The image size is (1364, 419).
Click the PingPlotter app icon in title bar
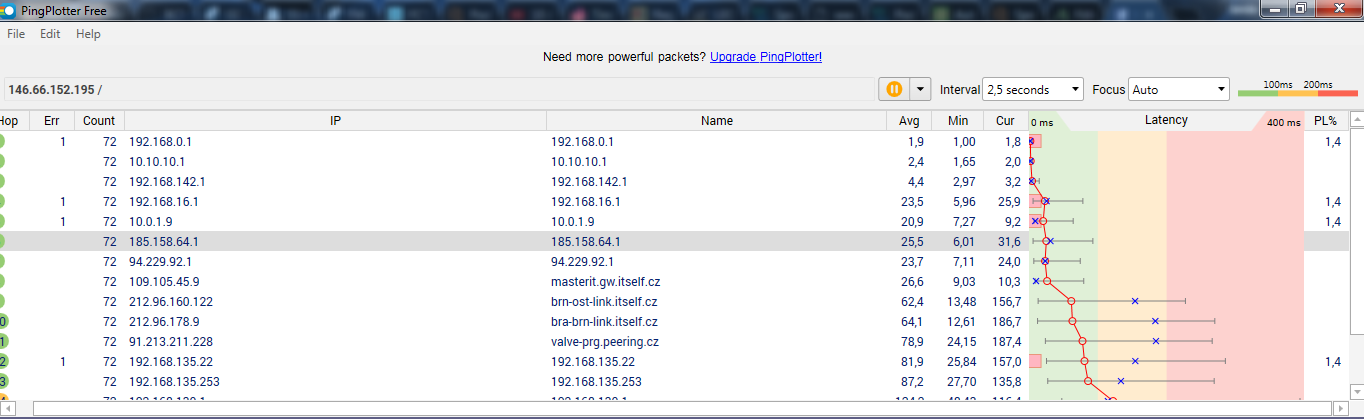click(8, 9)
